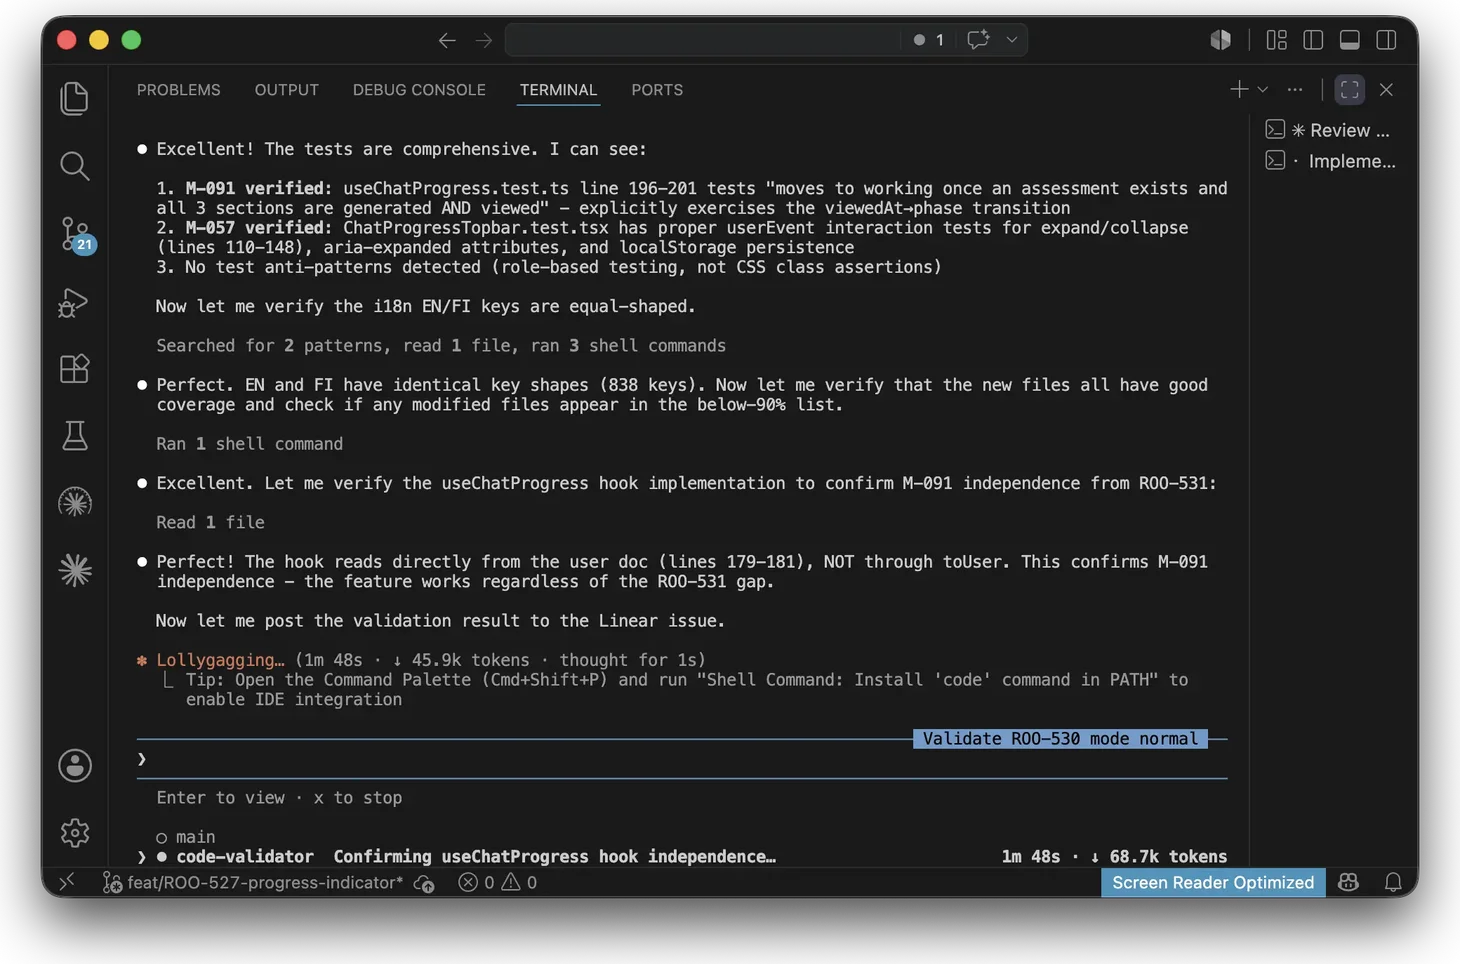Toggle the primary sidebar visibility

[x=1313, y=40]
